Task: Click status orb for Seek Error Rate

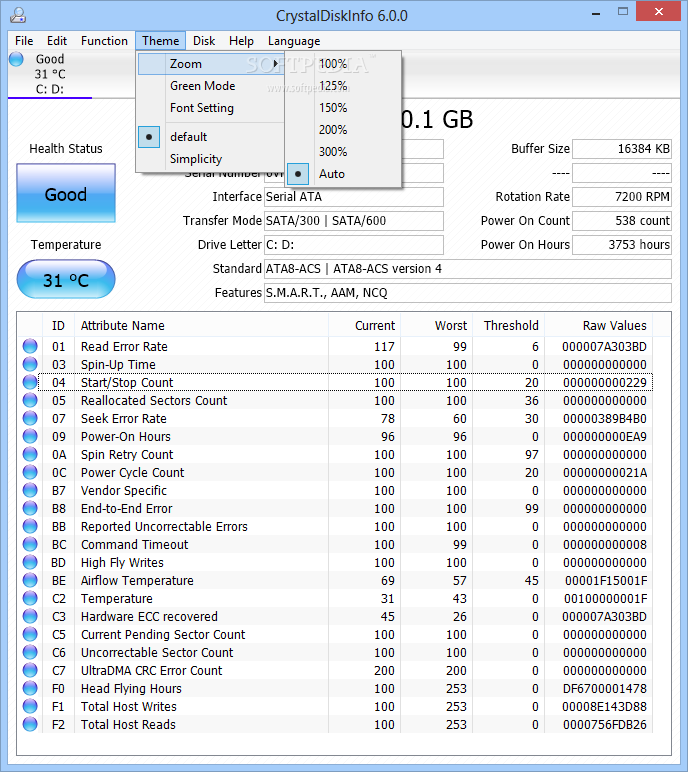Action: [x=30, y=418]
